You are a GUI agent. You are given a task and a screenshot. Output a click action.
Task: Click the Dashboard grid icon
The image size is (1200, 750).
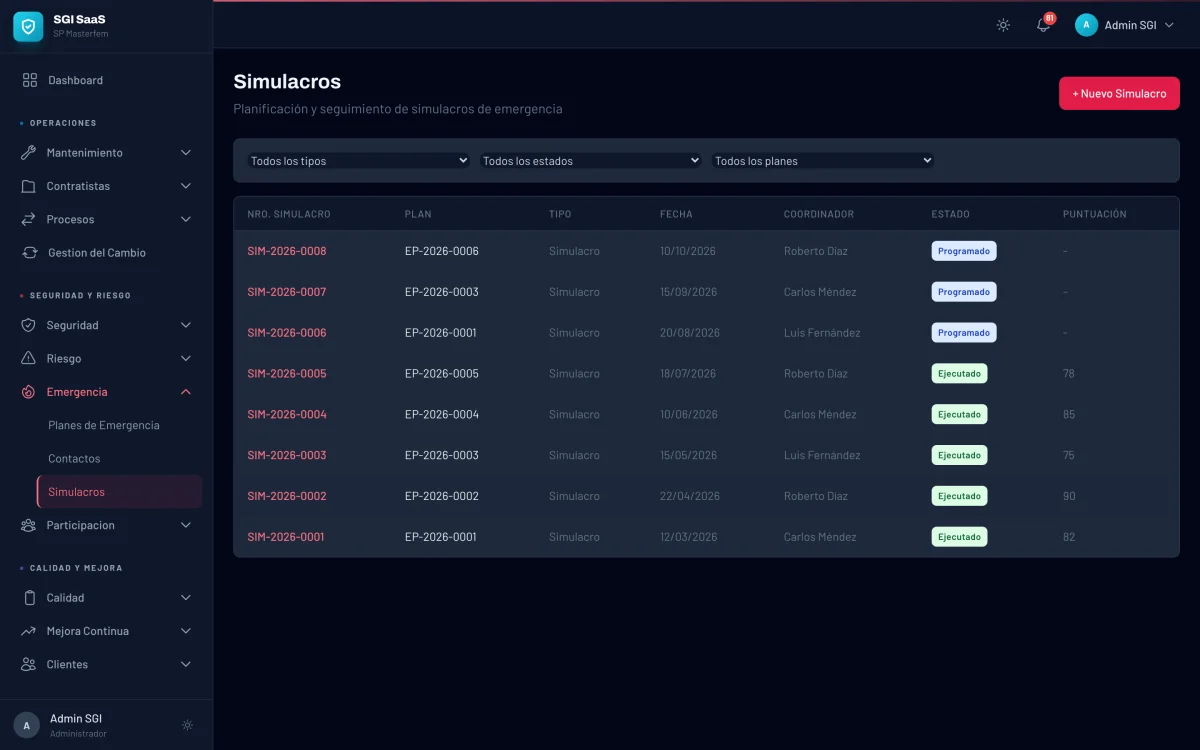[30, 80]
